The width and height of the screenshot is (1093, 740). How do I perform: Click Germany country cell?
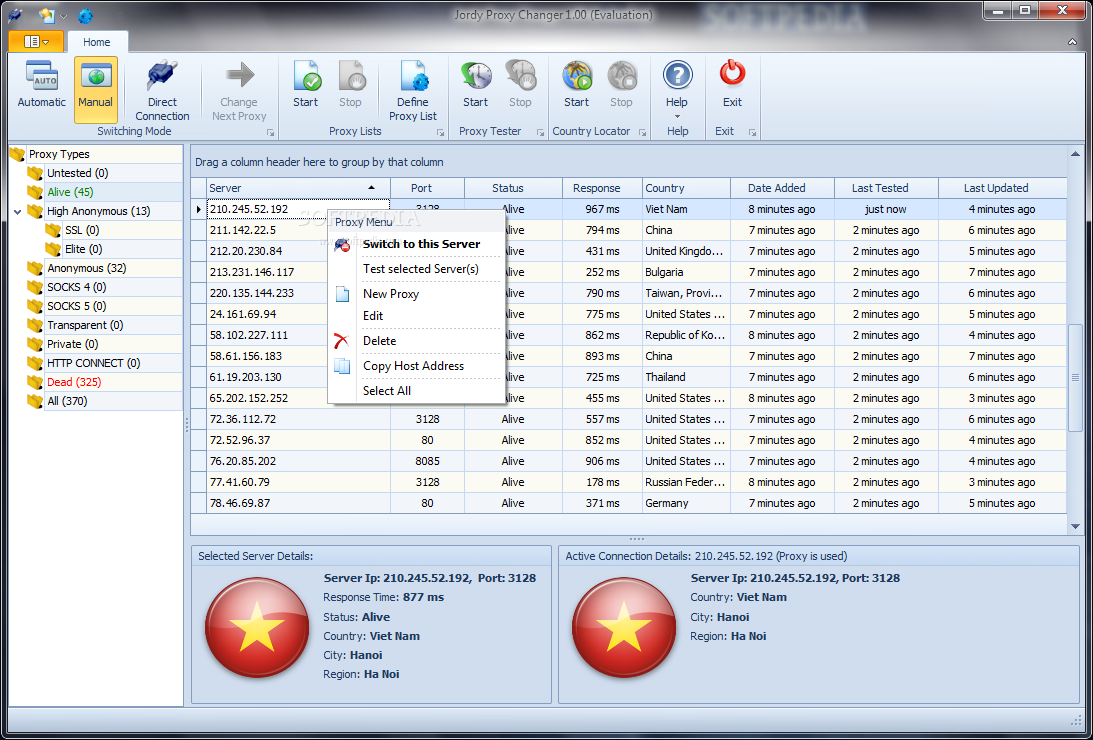pyautogui.click(x=686, y=503)
